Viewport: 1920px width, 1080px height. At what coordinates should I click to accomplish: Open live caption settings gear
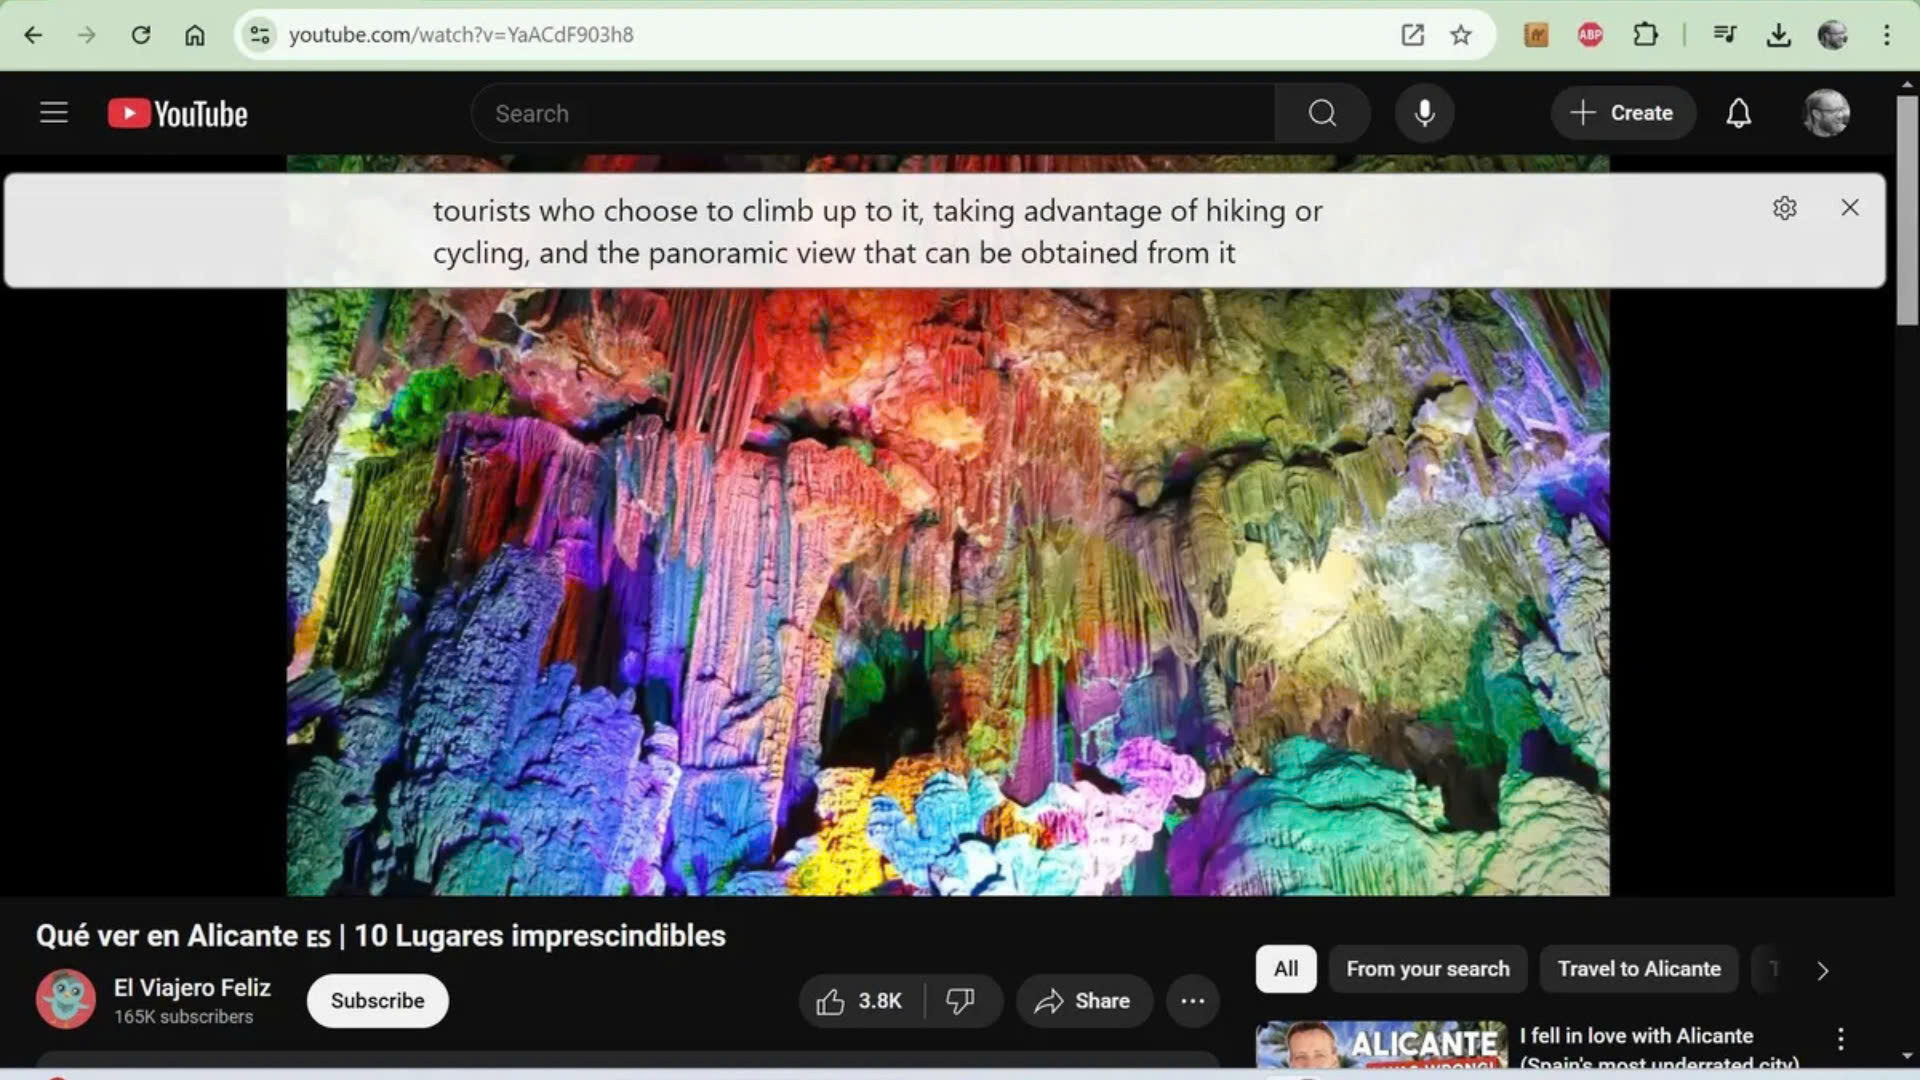coord(1784,208)
